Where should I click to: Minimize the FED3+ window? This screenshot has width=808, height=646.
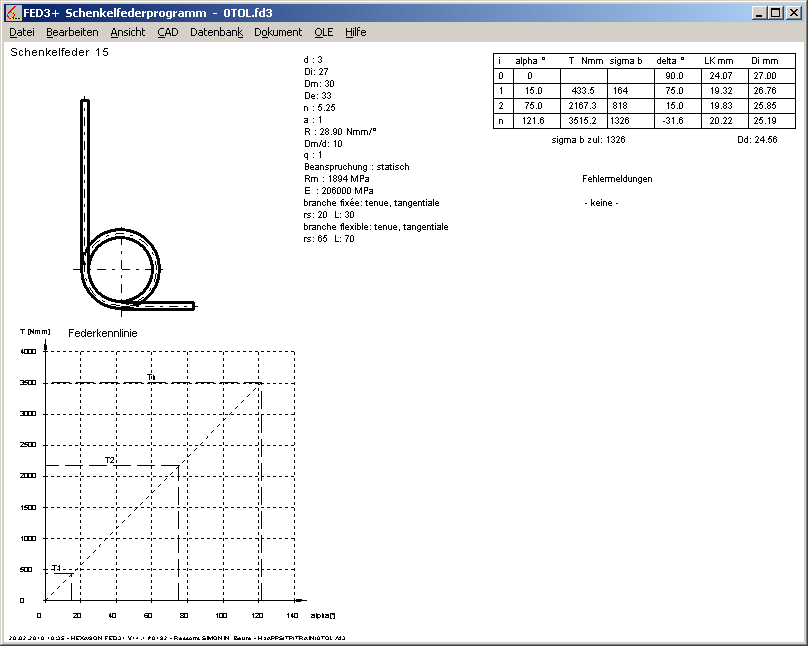(758, 13)
